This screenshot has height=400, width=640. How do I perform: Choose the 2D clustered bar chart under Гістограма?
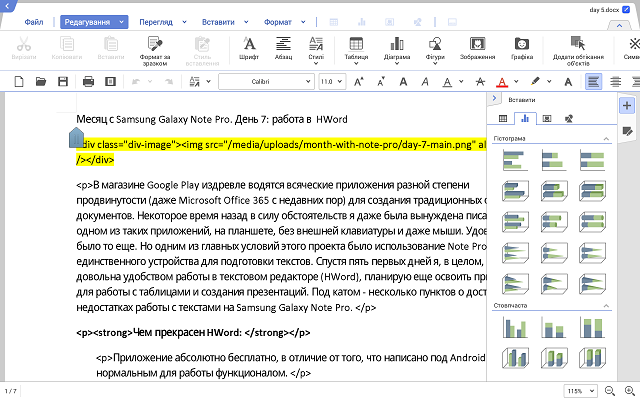click(x=515, y=160)
